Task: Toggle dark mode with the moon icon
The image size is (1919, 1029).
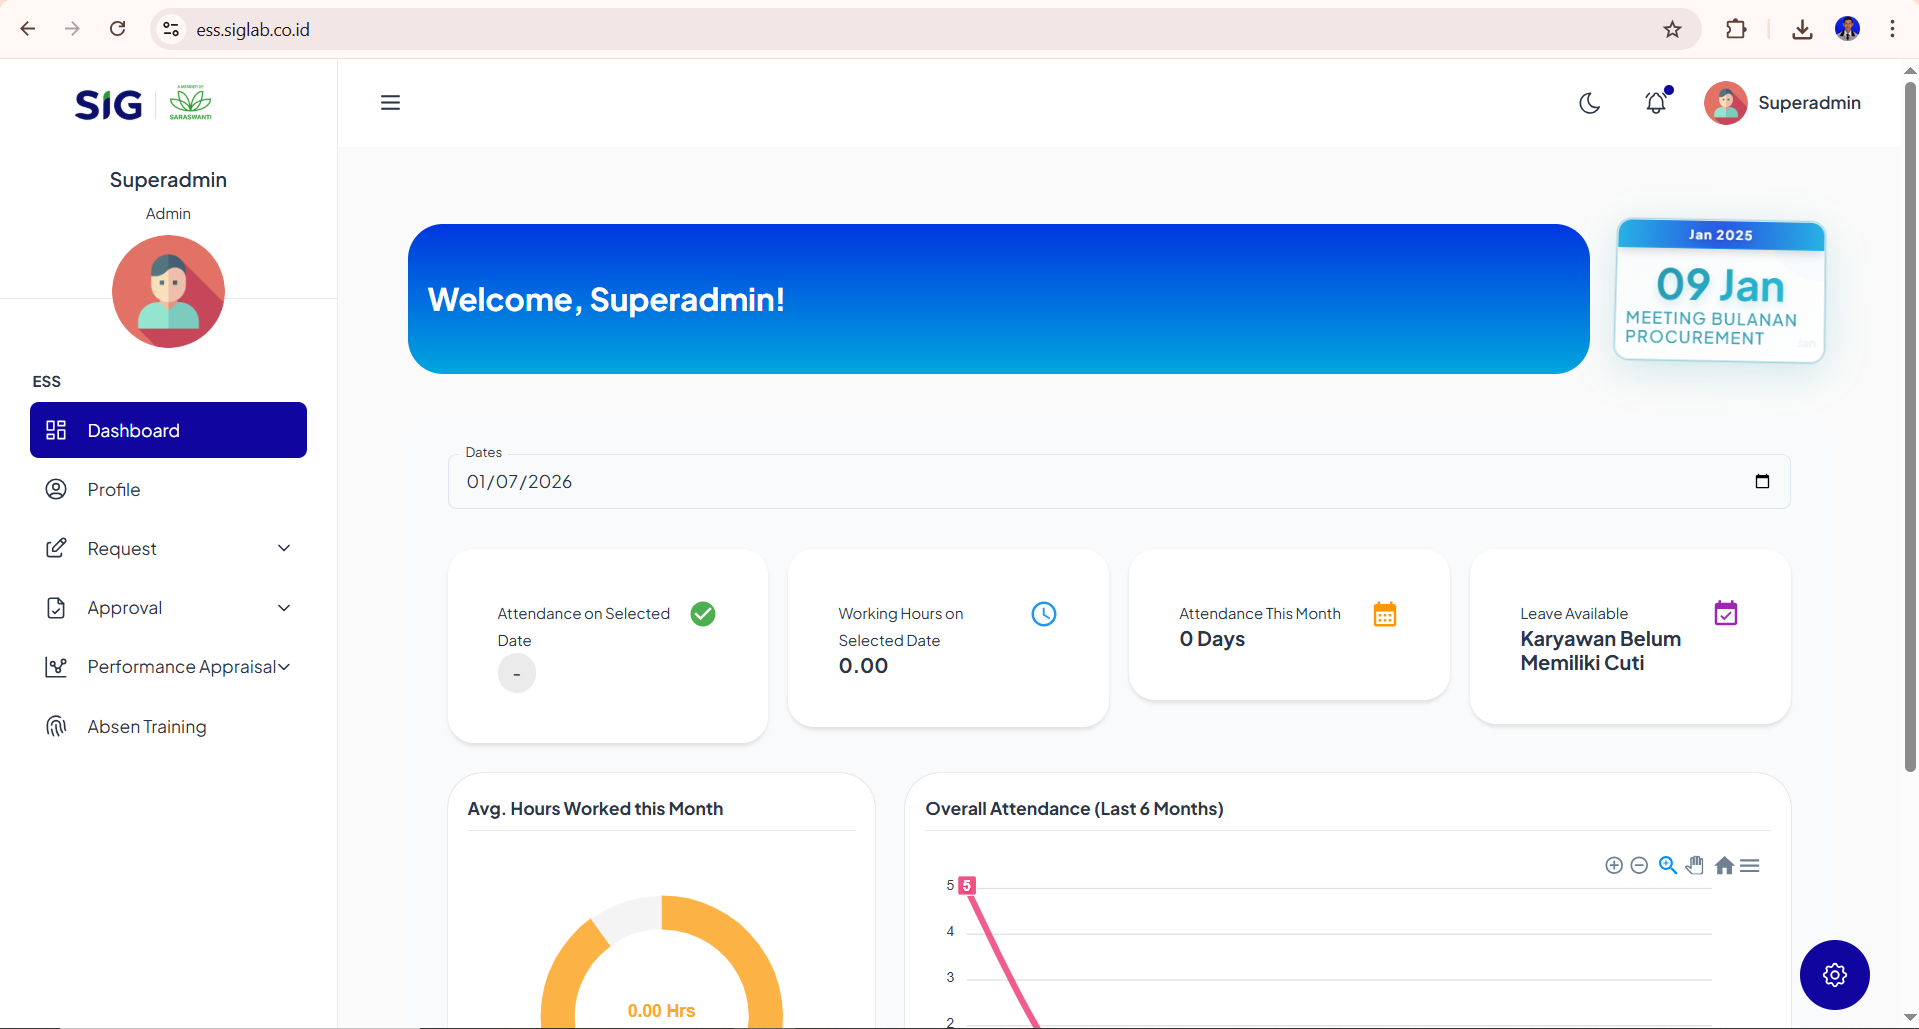Action: (x=1589, y=103)
